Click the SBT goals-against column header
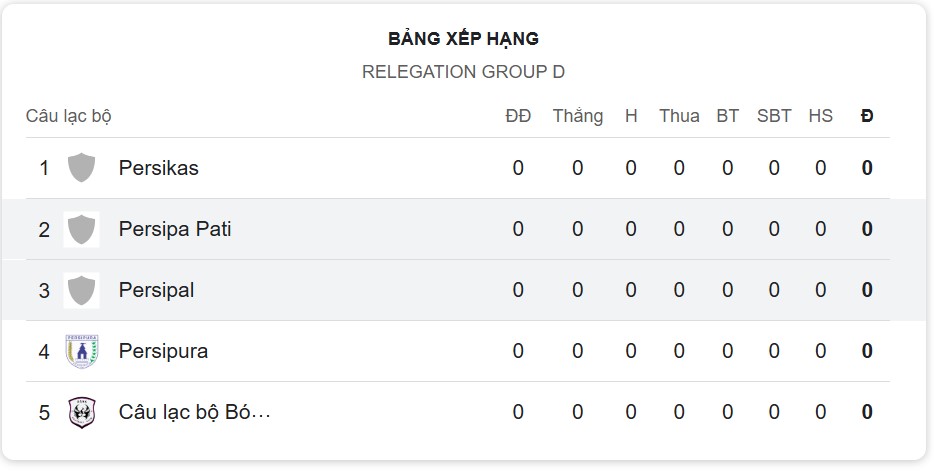Screen dimensions: 934x472 [x=774, y=116]
